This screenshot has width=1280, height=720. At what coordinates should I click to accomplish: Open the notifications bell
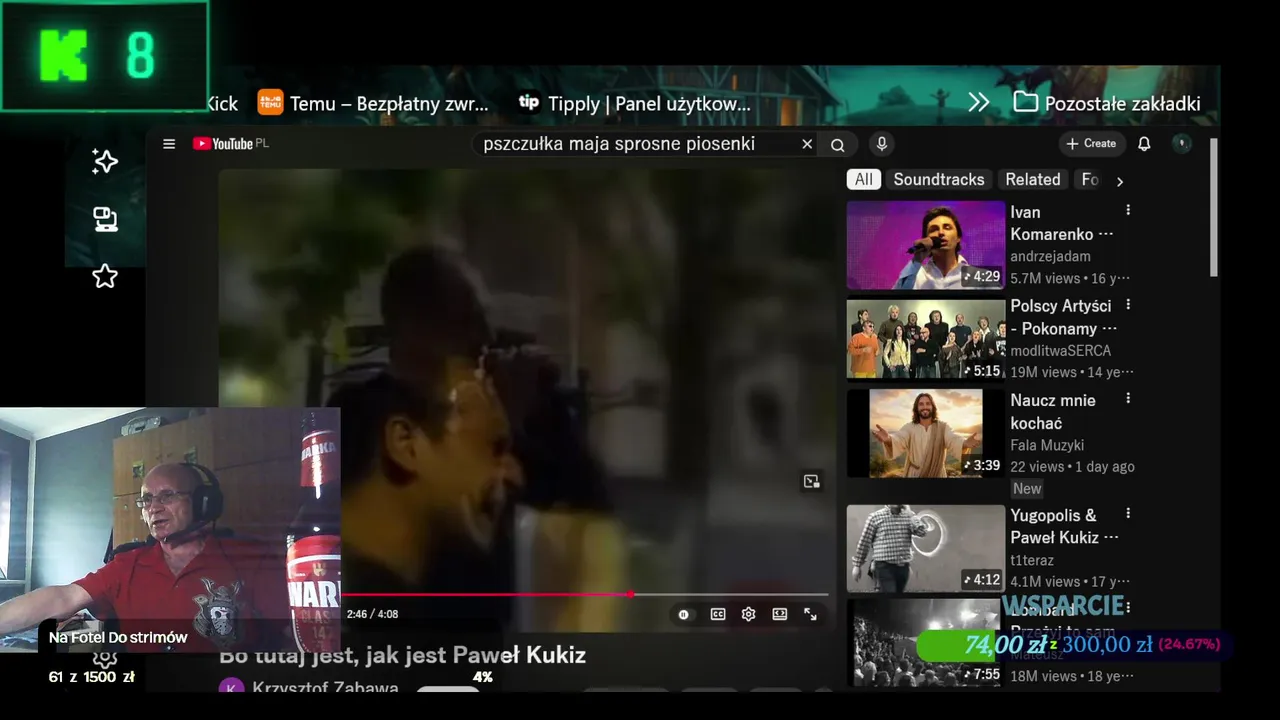(1144, 144)
